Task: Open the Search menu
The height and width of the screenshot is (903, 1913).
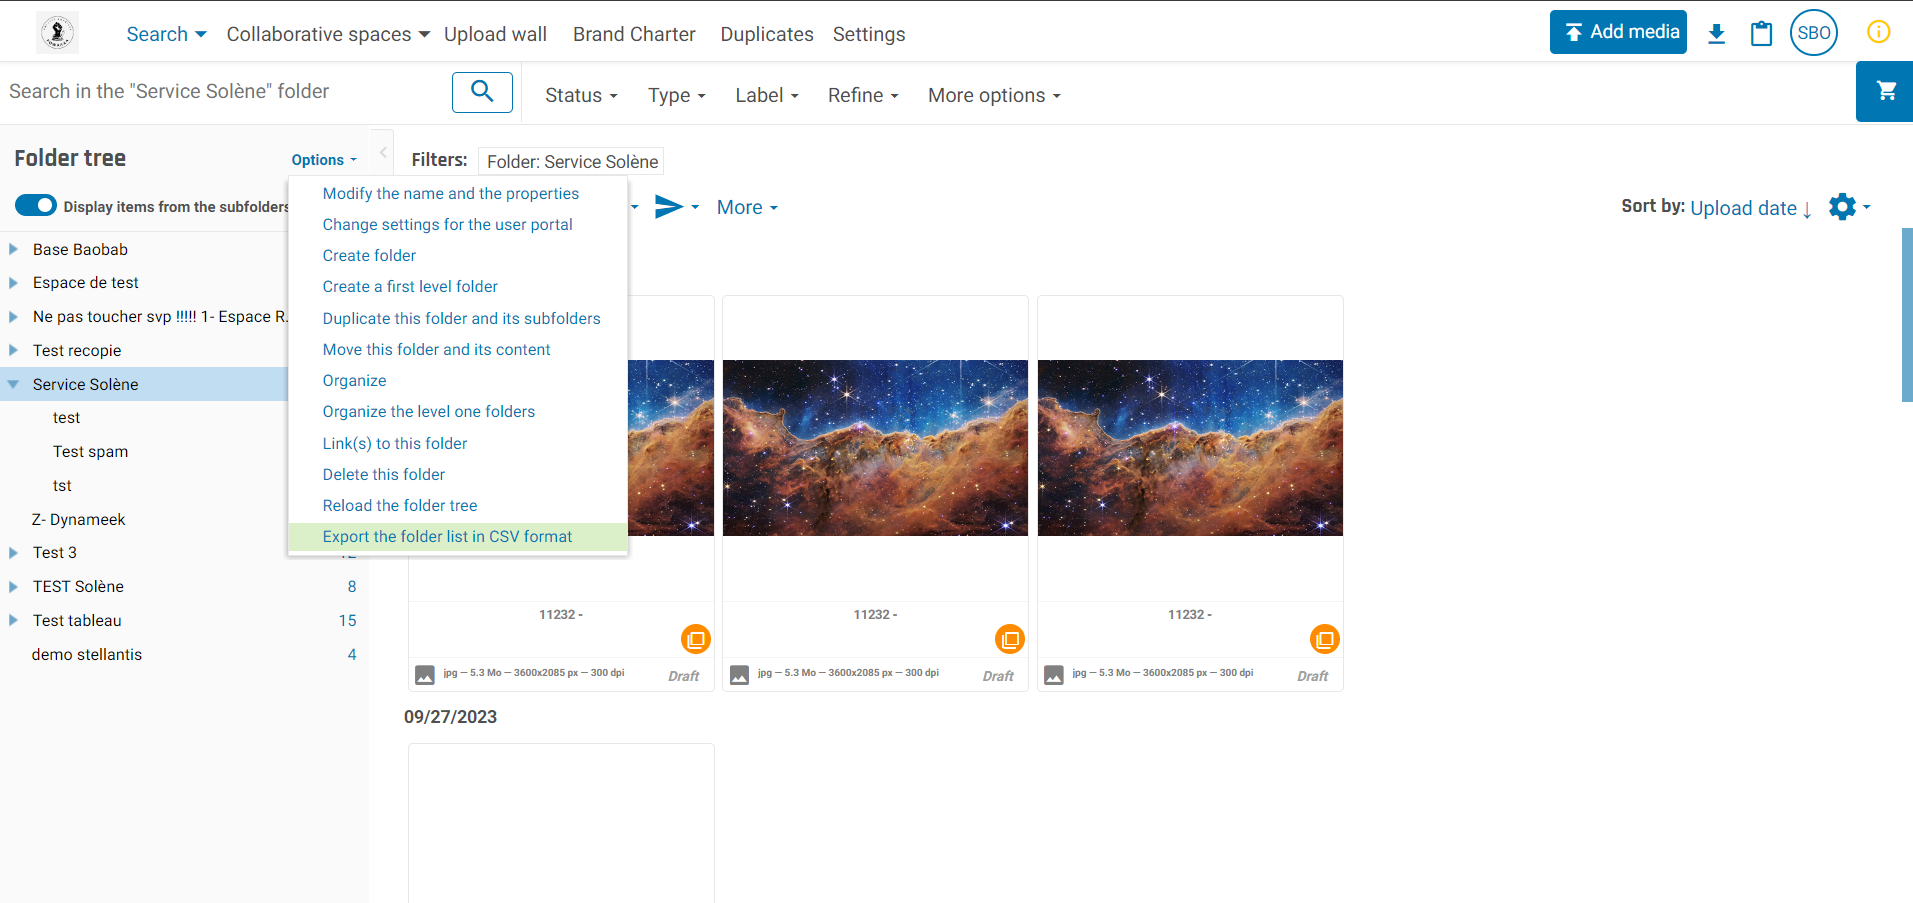Action: (166, 34)
